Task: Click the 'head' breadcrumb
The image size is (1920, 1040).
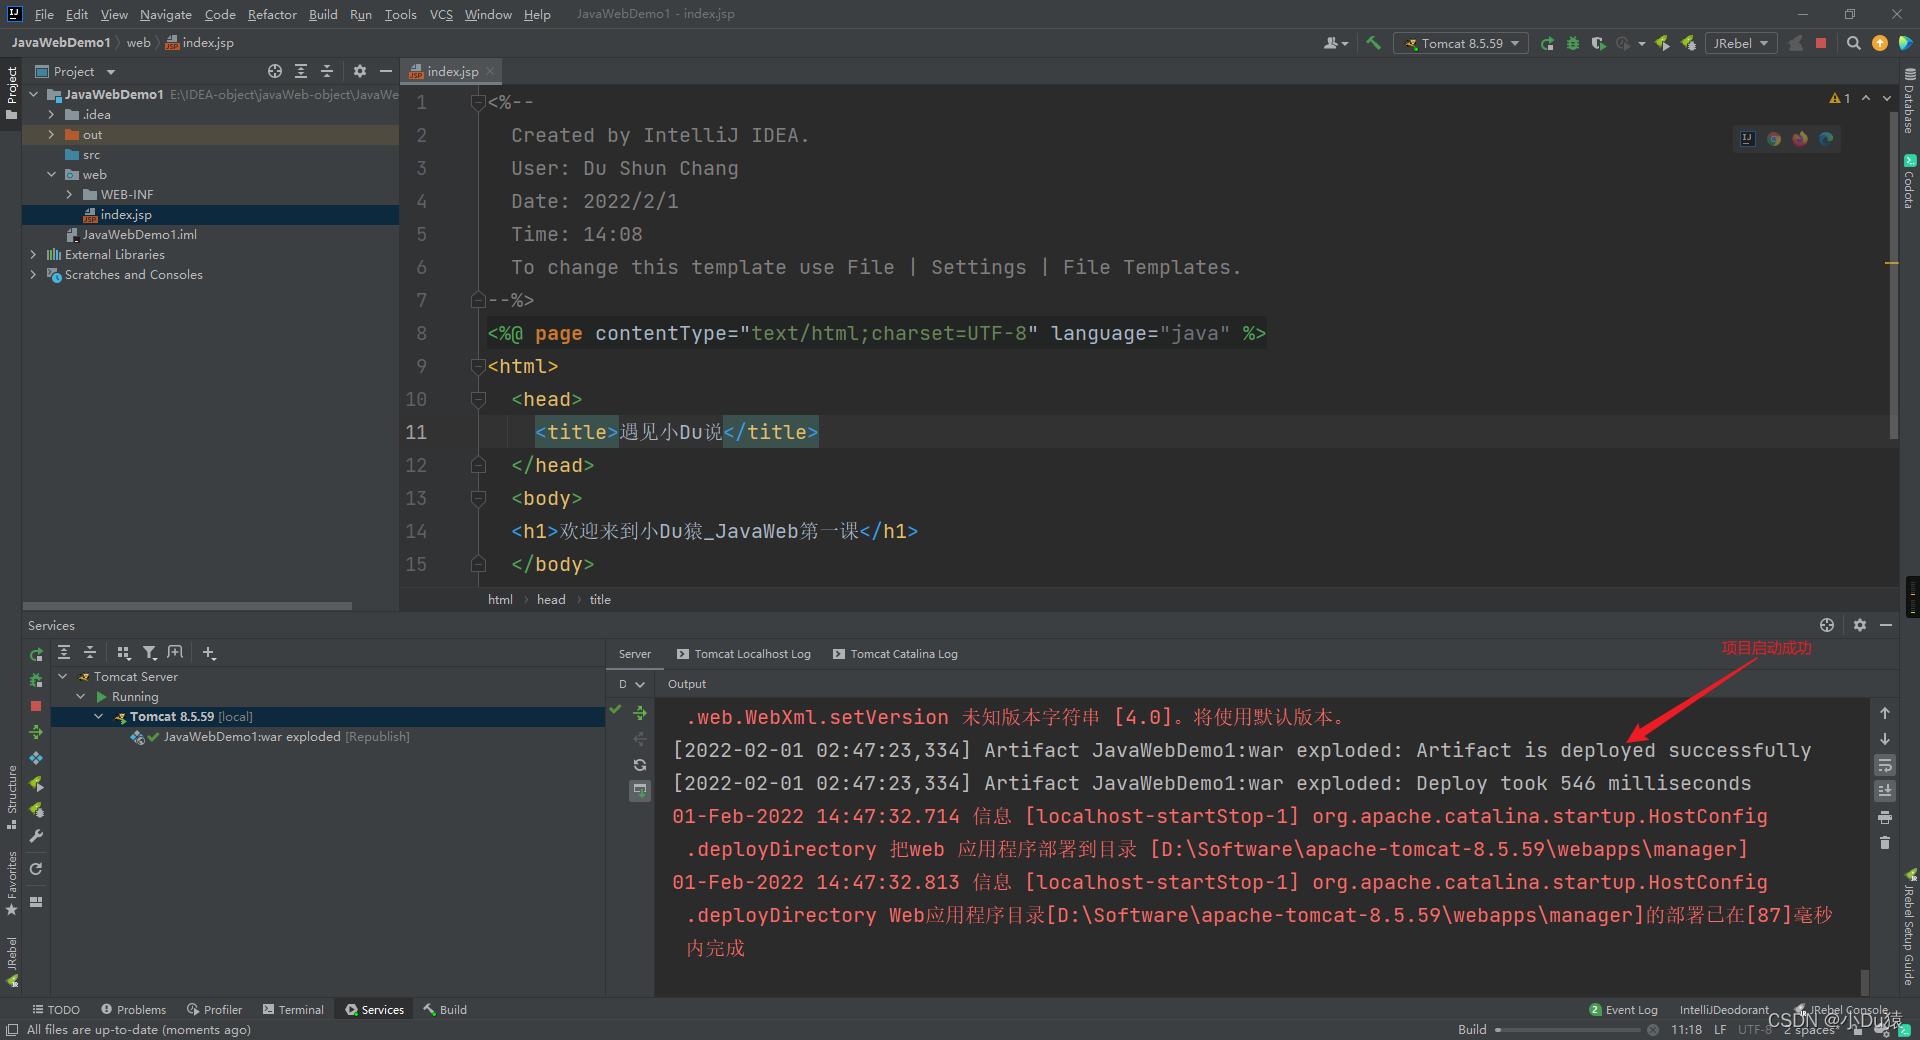Action: point(551,599)
